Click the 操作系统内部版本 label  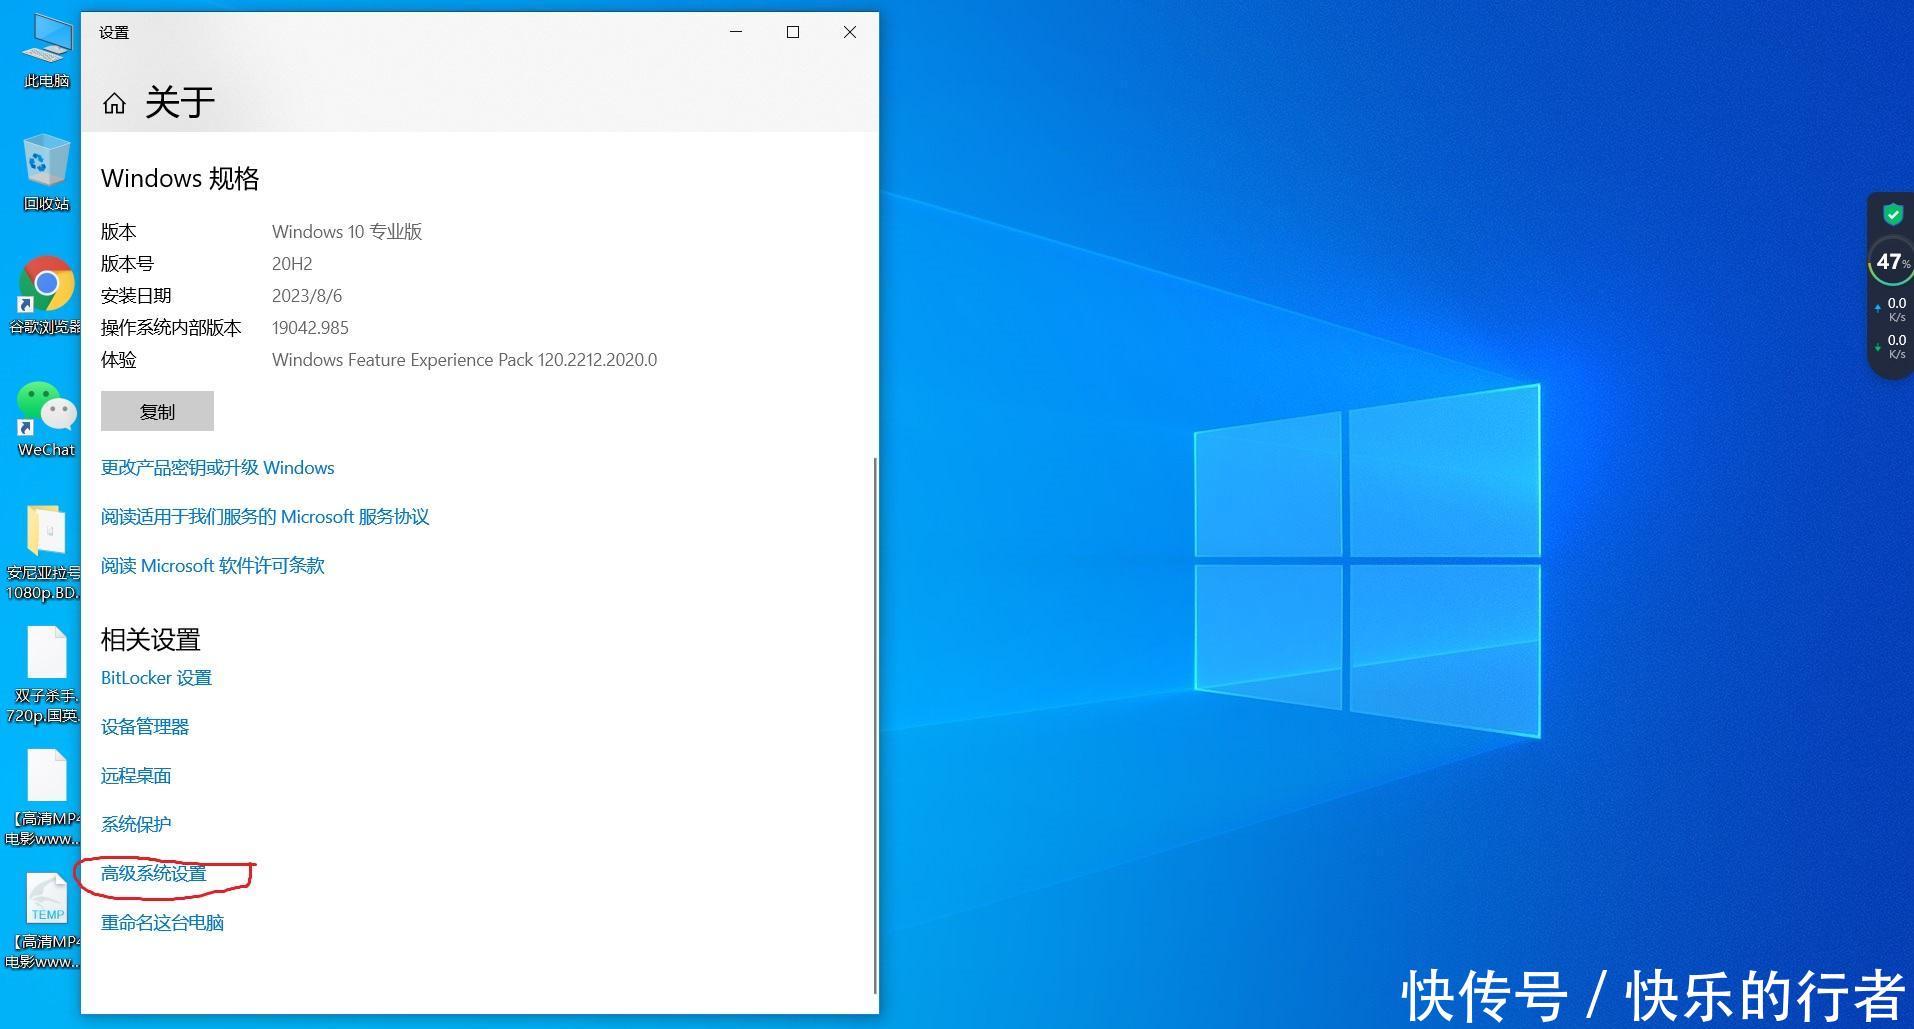171,327
